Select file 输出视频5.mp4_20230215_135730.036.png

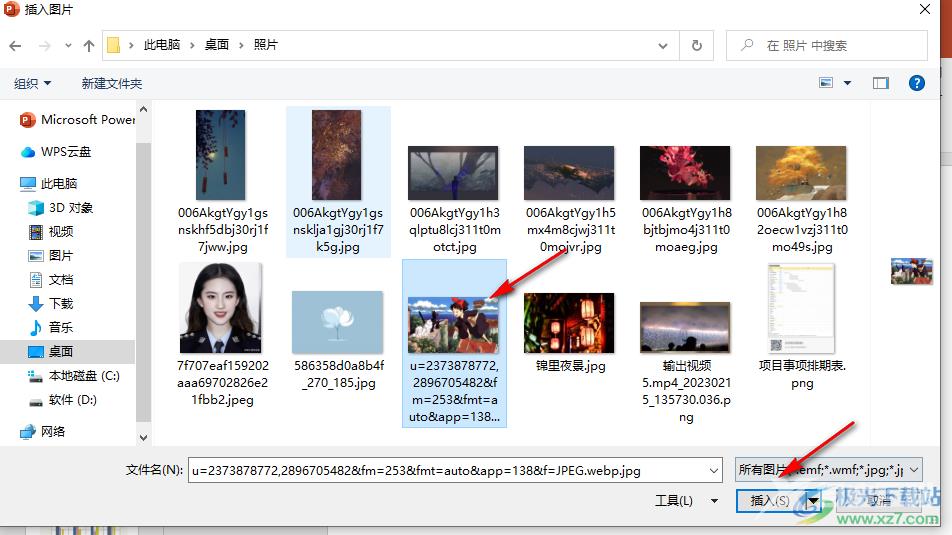coord(686,363)
